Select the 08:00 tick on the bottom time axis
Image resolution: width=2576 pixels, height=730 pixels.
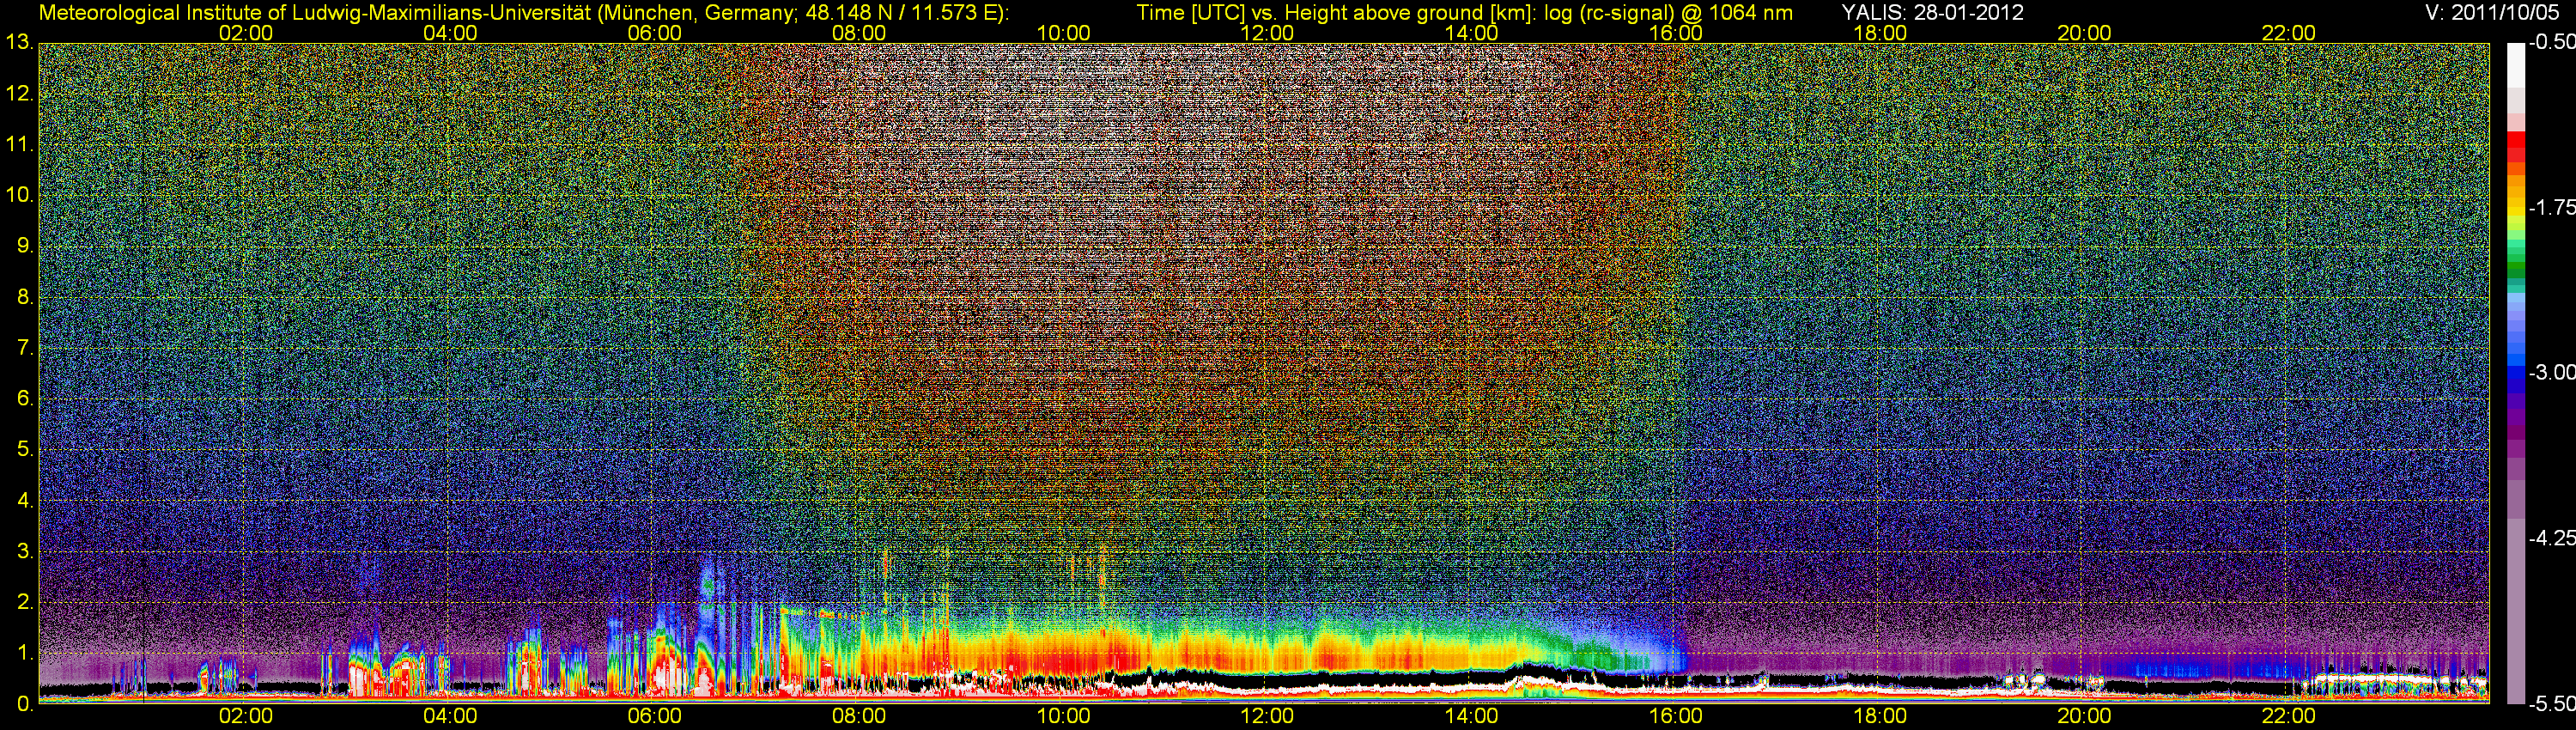pyautogui.click(x=858, y=717)
